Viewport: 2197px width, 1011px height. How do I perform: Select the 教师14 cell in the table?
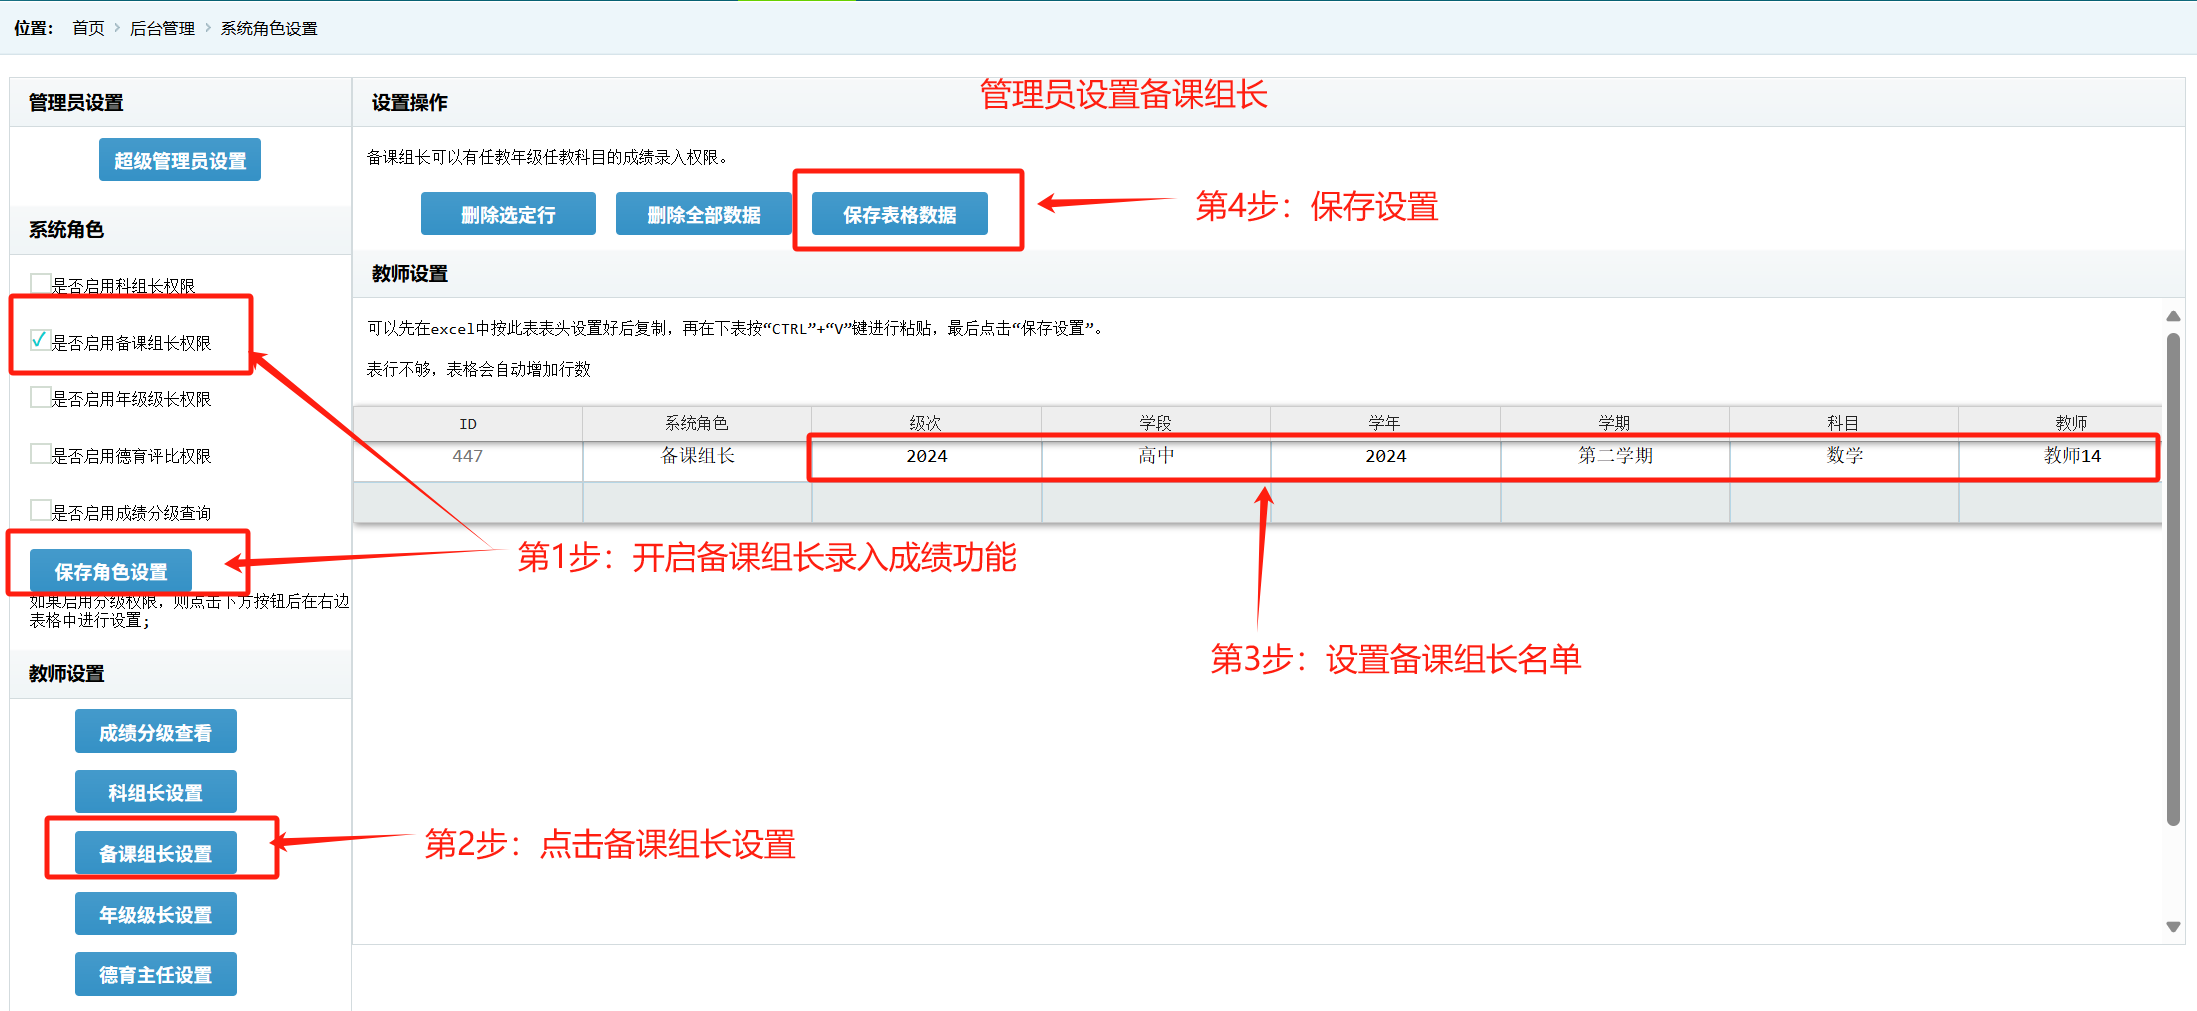point(2072,456)
